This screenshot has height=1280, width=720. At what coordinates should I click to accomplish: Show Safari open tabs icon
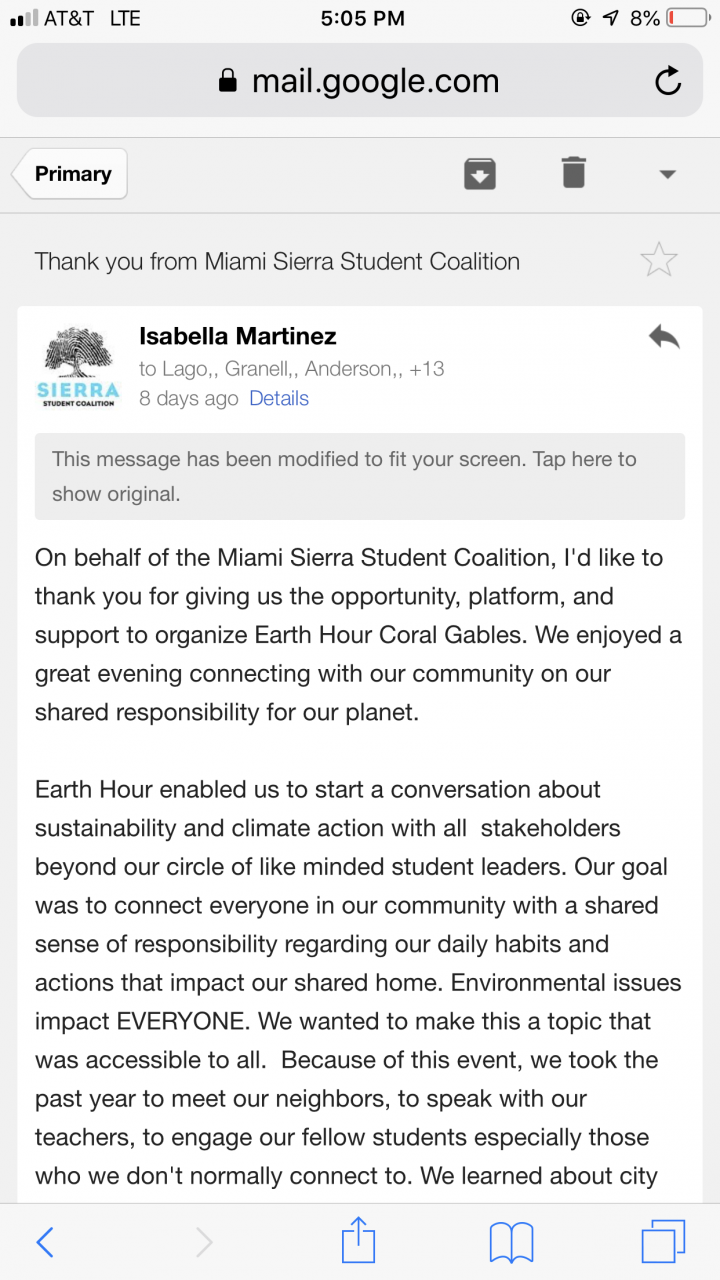663,1242
